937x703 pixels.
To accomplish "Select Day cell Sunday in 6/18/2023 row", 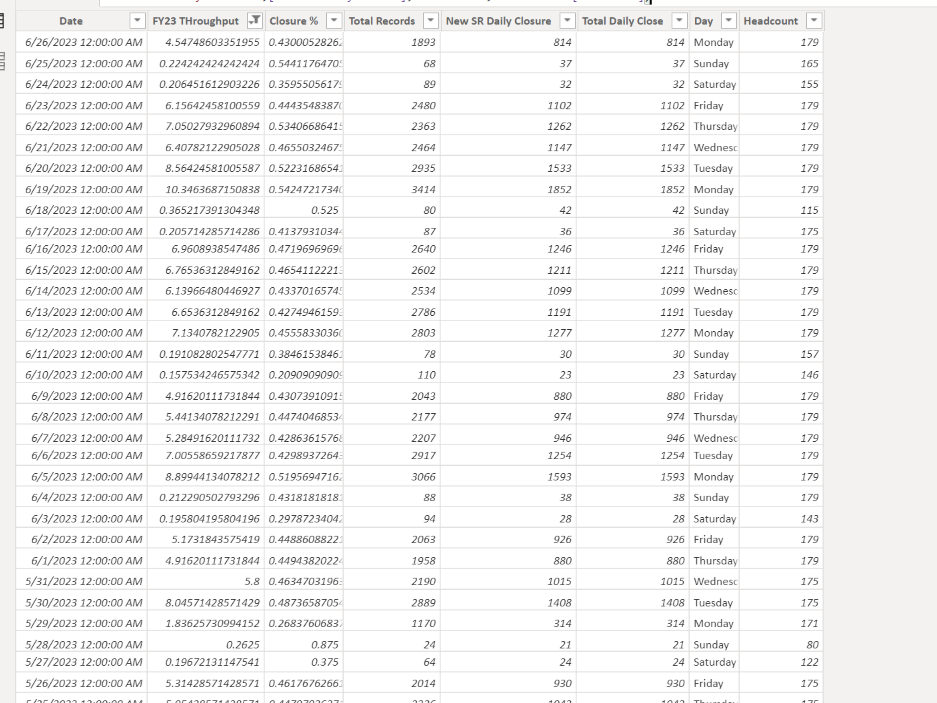I will 711,210.
